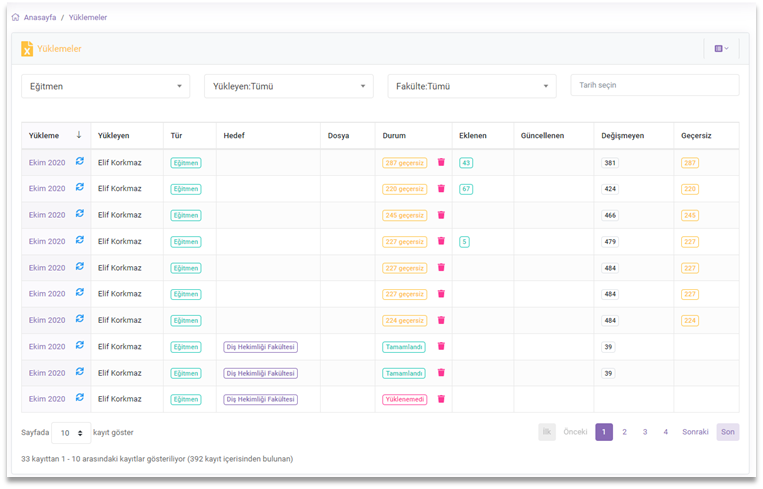The image size is (763, 489).
Task: Delete the upload with 224 geçersiz status
Action: [441, 320]
